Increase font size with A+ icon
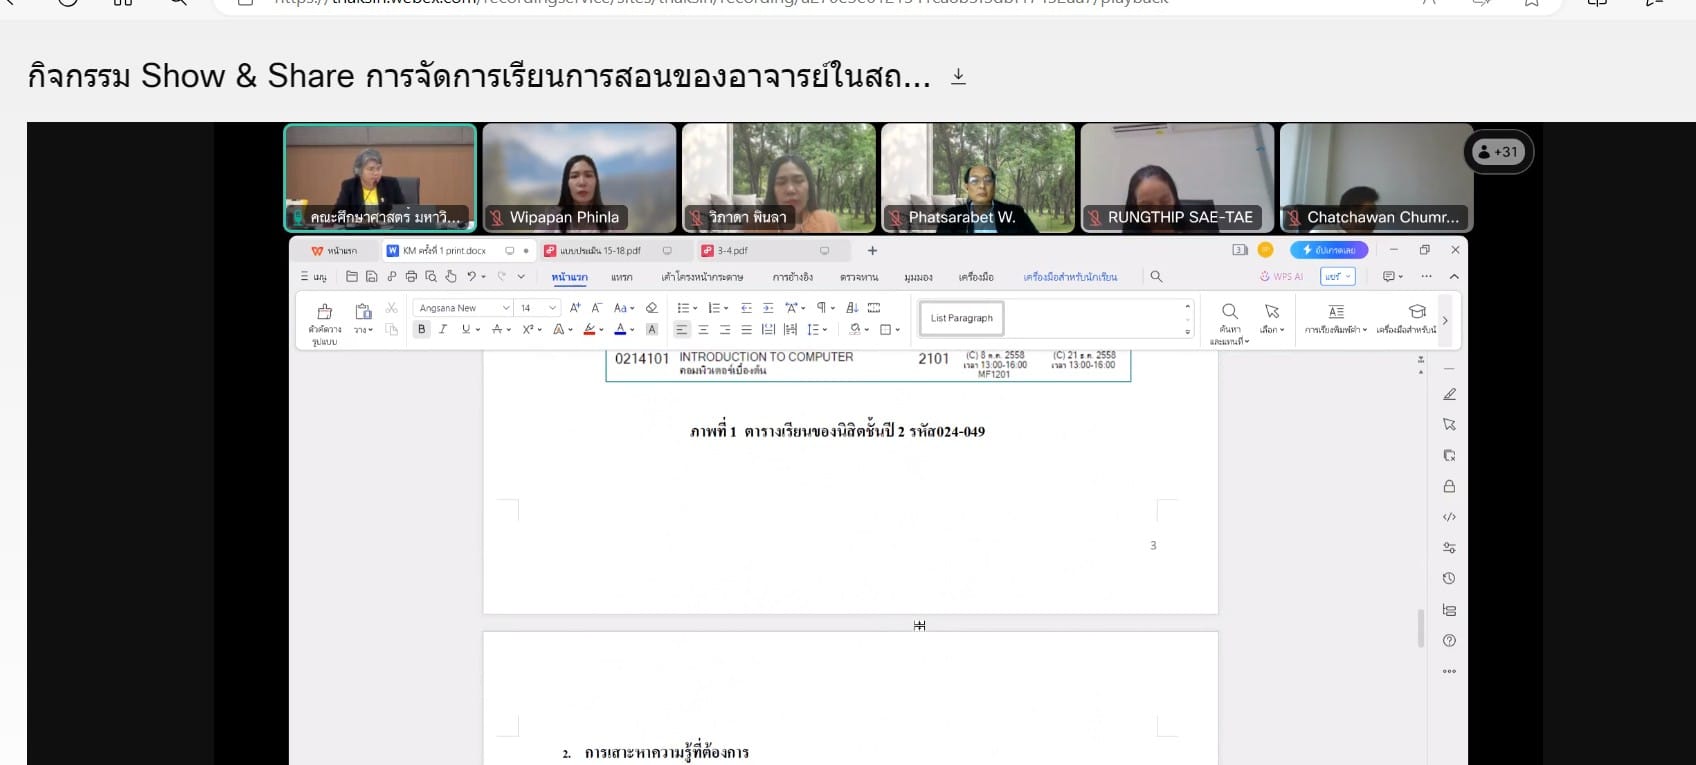1696x765 pixels. click(x=575, y=308)
